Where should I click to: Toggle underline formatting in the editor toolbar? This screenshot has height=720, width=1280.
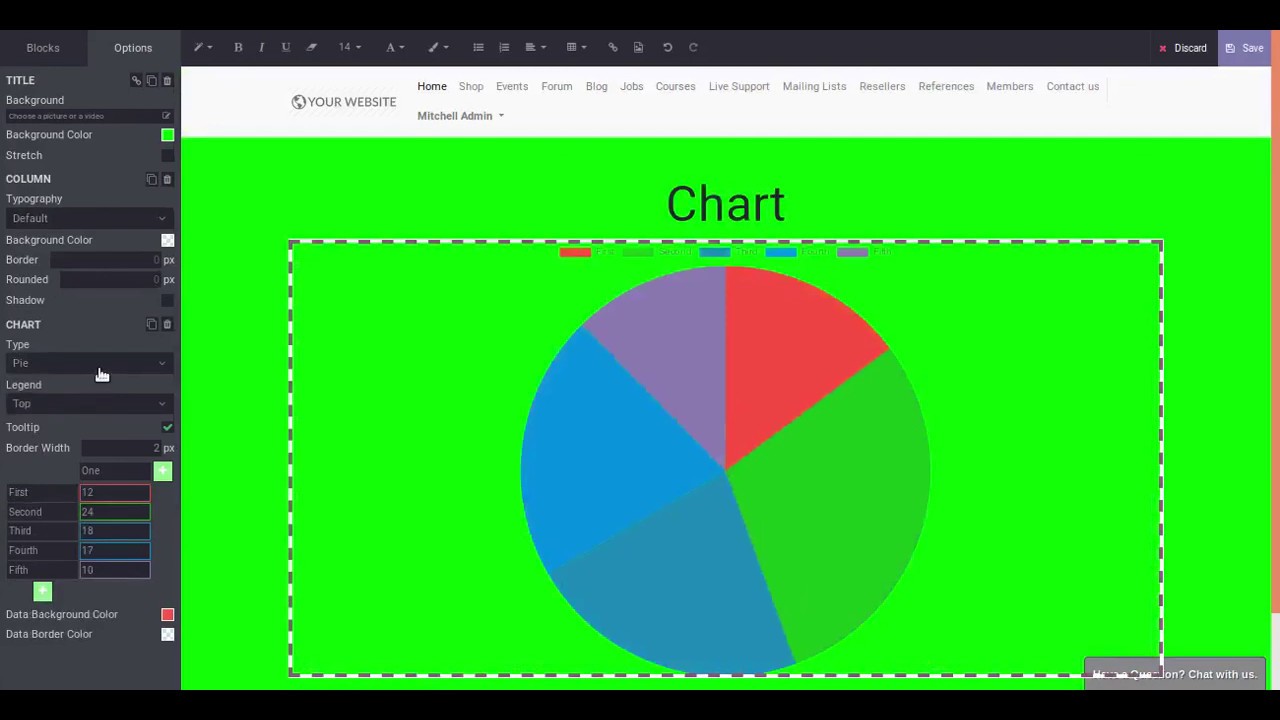286,47
